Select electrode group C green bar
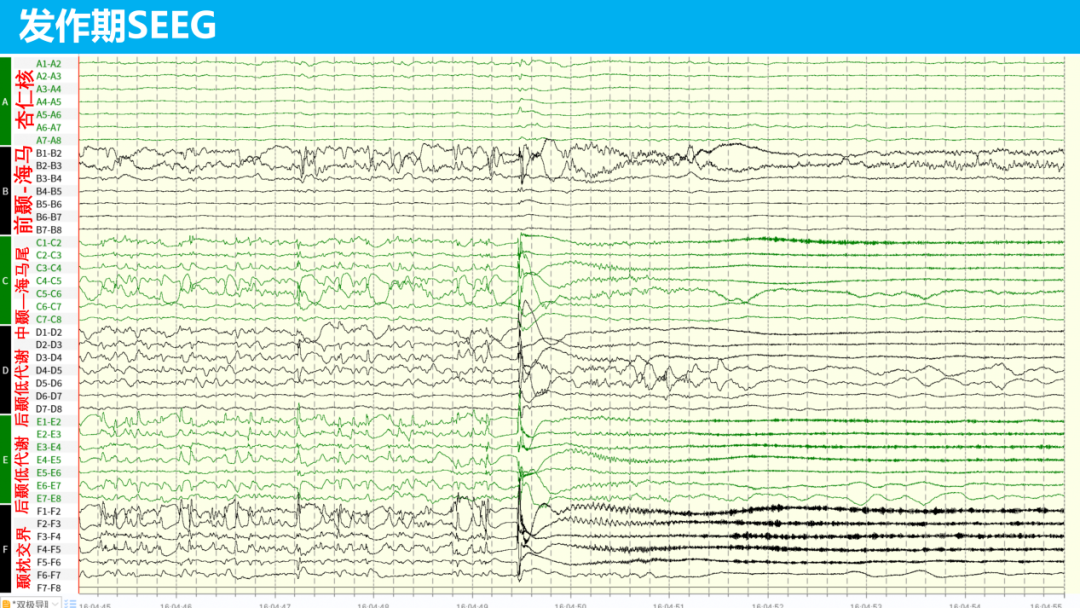 (6, 280)
